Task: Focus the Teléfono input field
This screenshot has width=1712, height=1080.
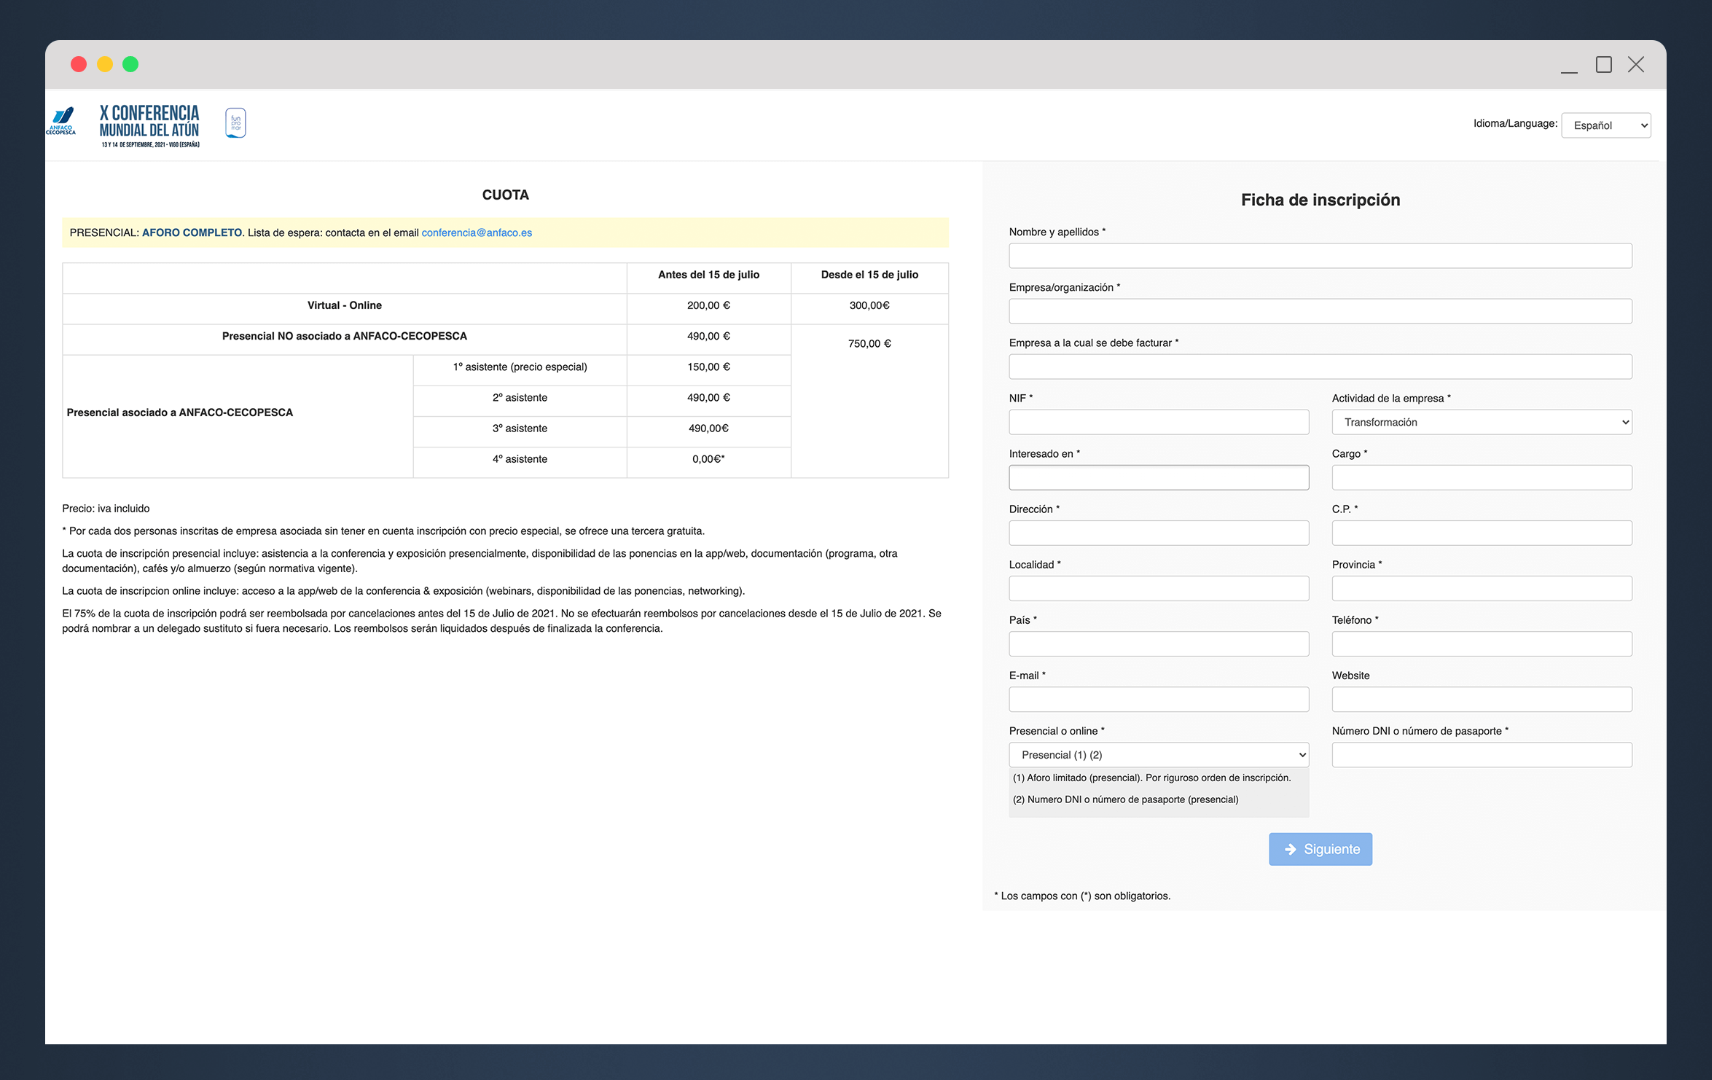Action: point(1482,644)
